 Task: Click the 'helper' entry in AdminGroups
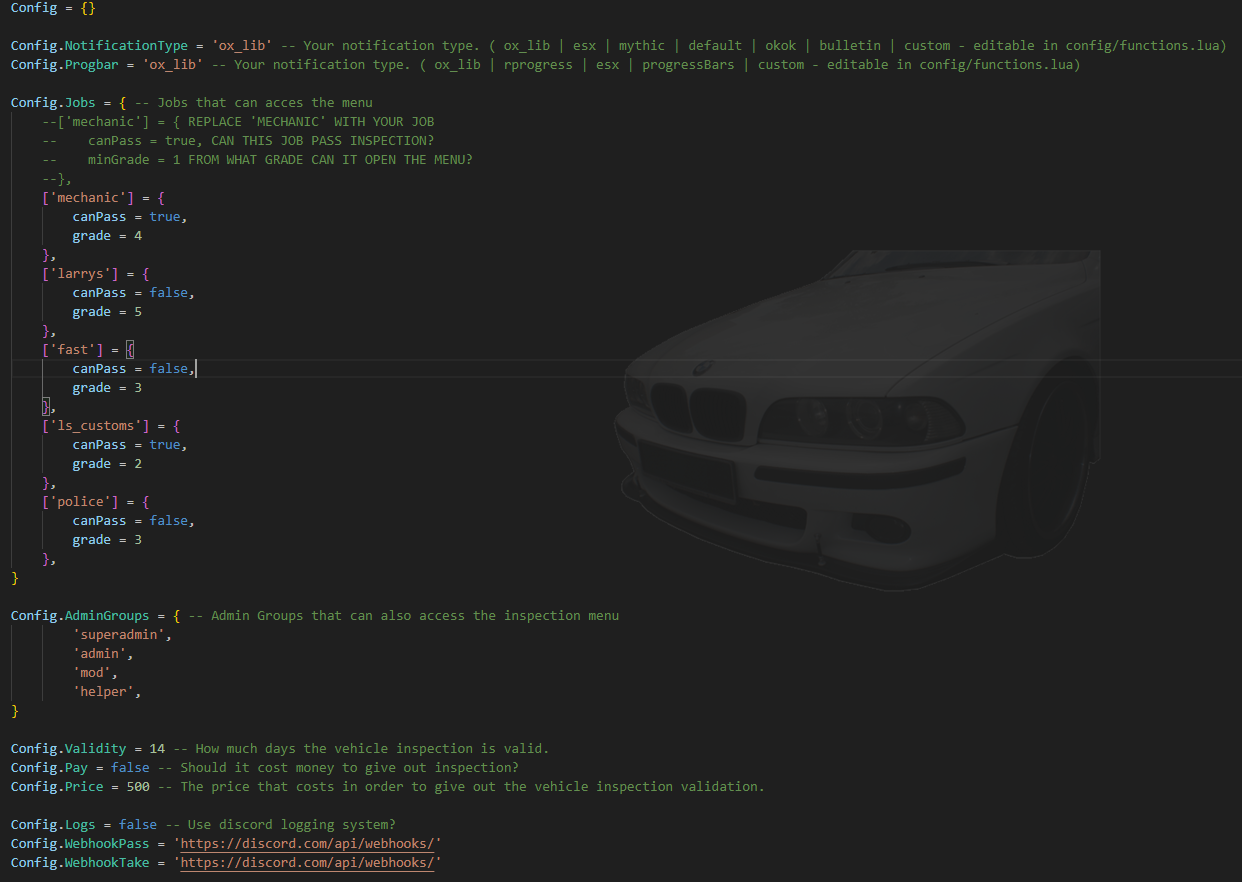point(103,691)
